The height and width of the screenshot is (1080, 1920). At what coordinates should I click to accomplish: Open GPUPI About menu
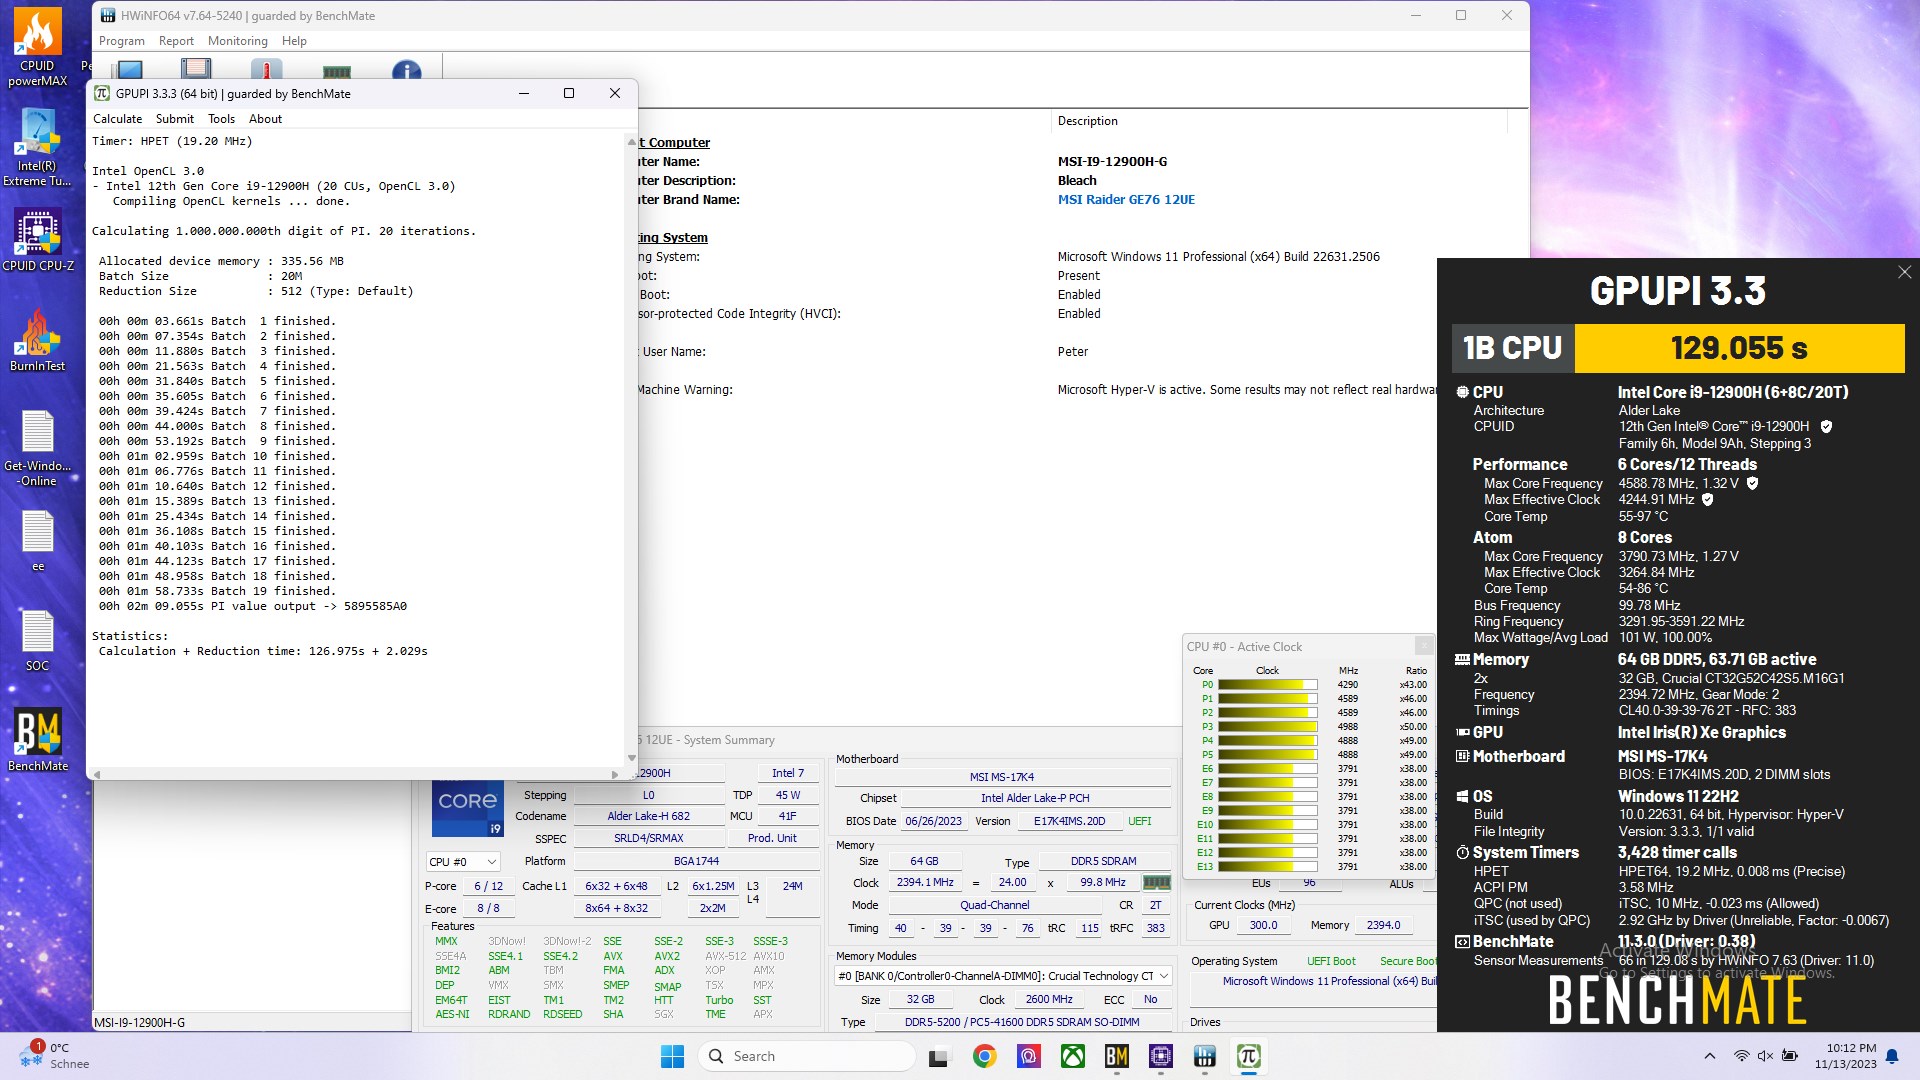tap(265, 119)
